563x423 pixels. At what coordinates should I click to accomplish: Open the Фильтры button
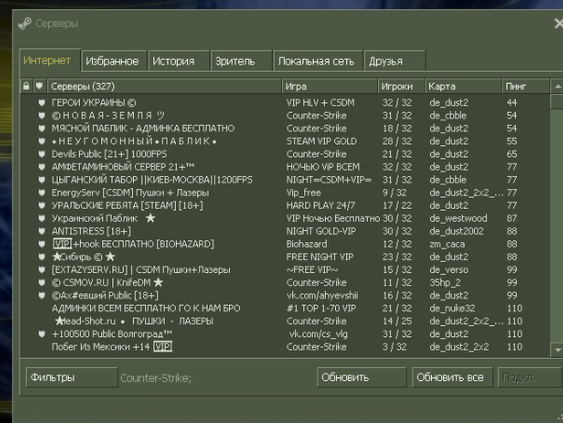coord(72,377)
